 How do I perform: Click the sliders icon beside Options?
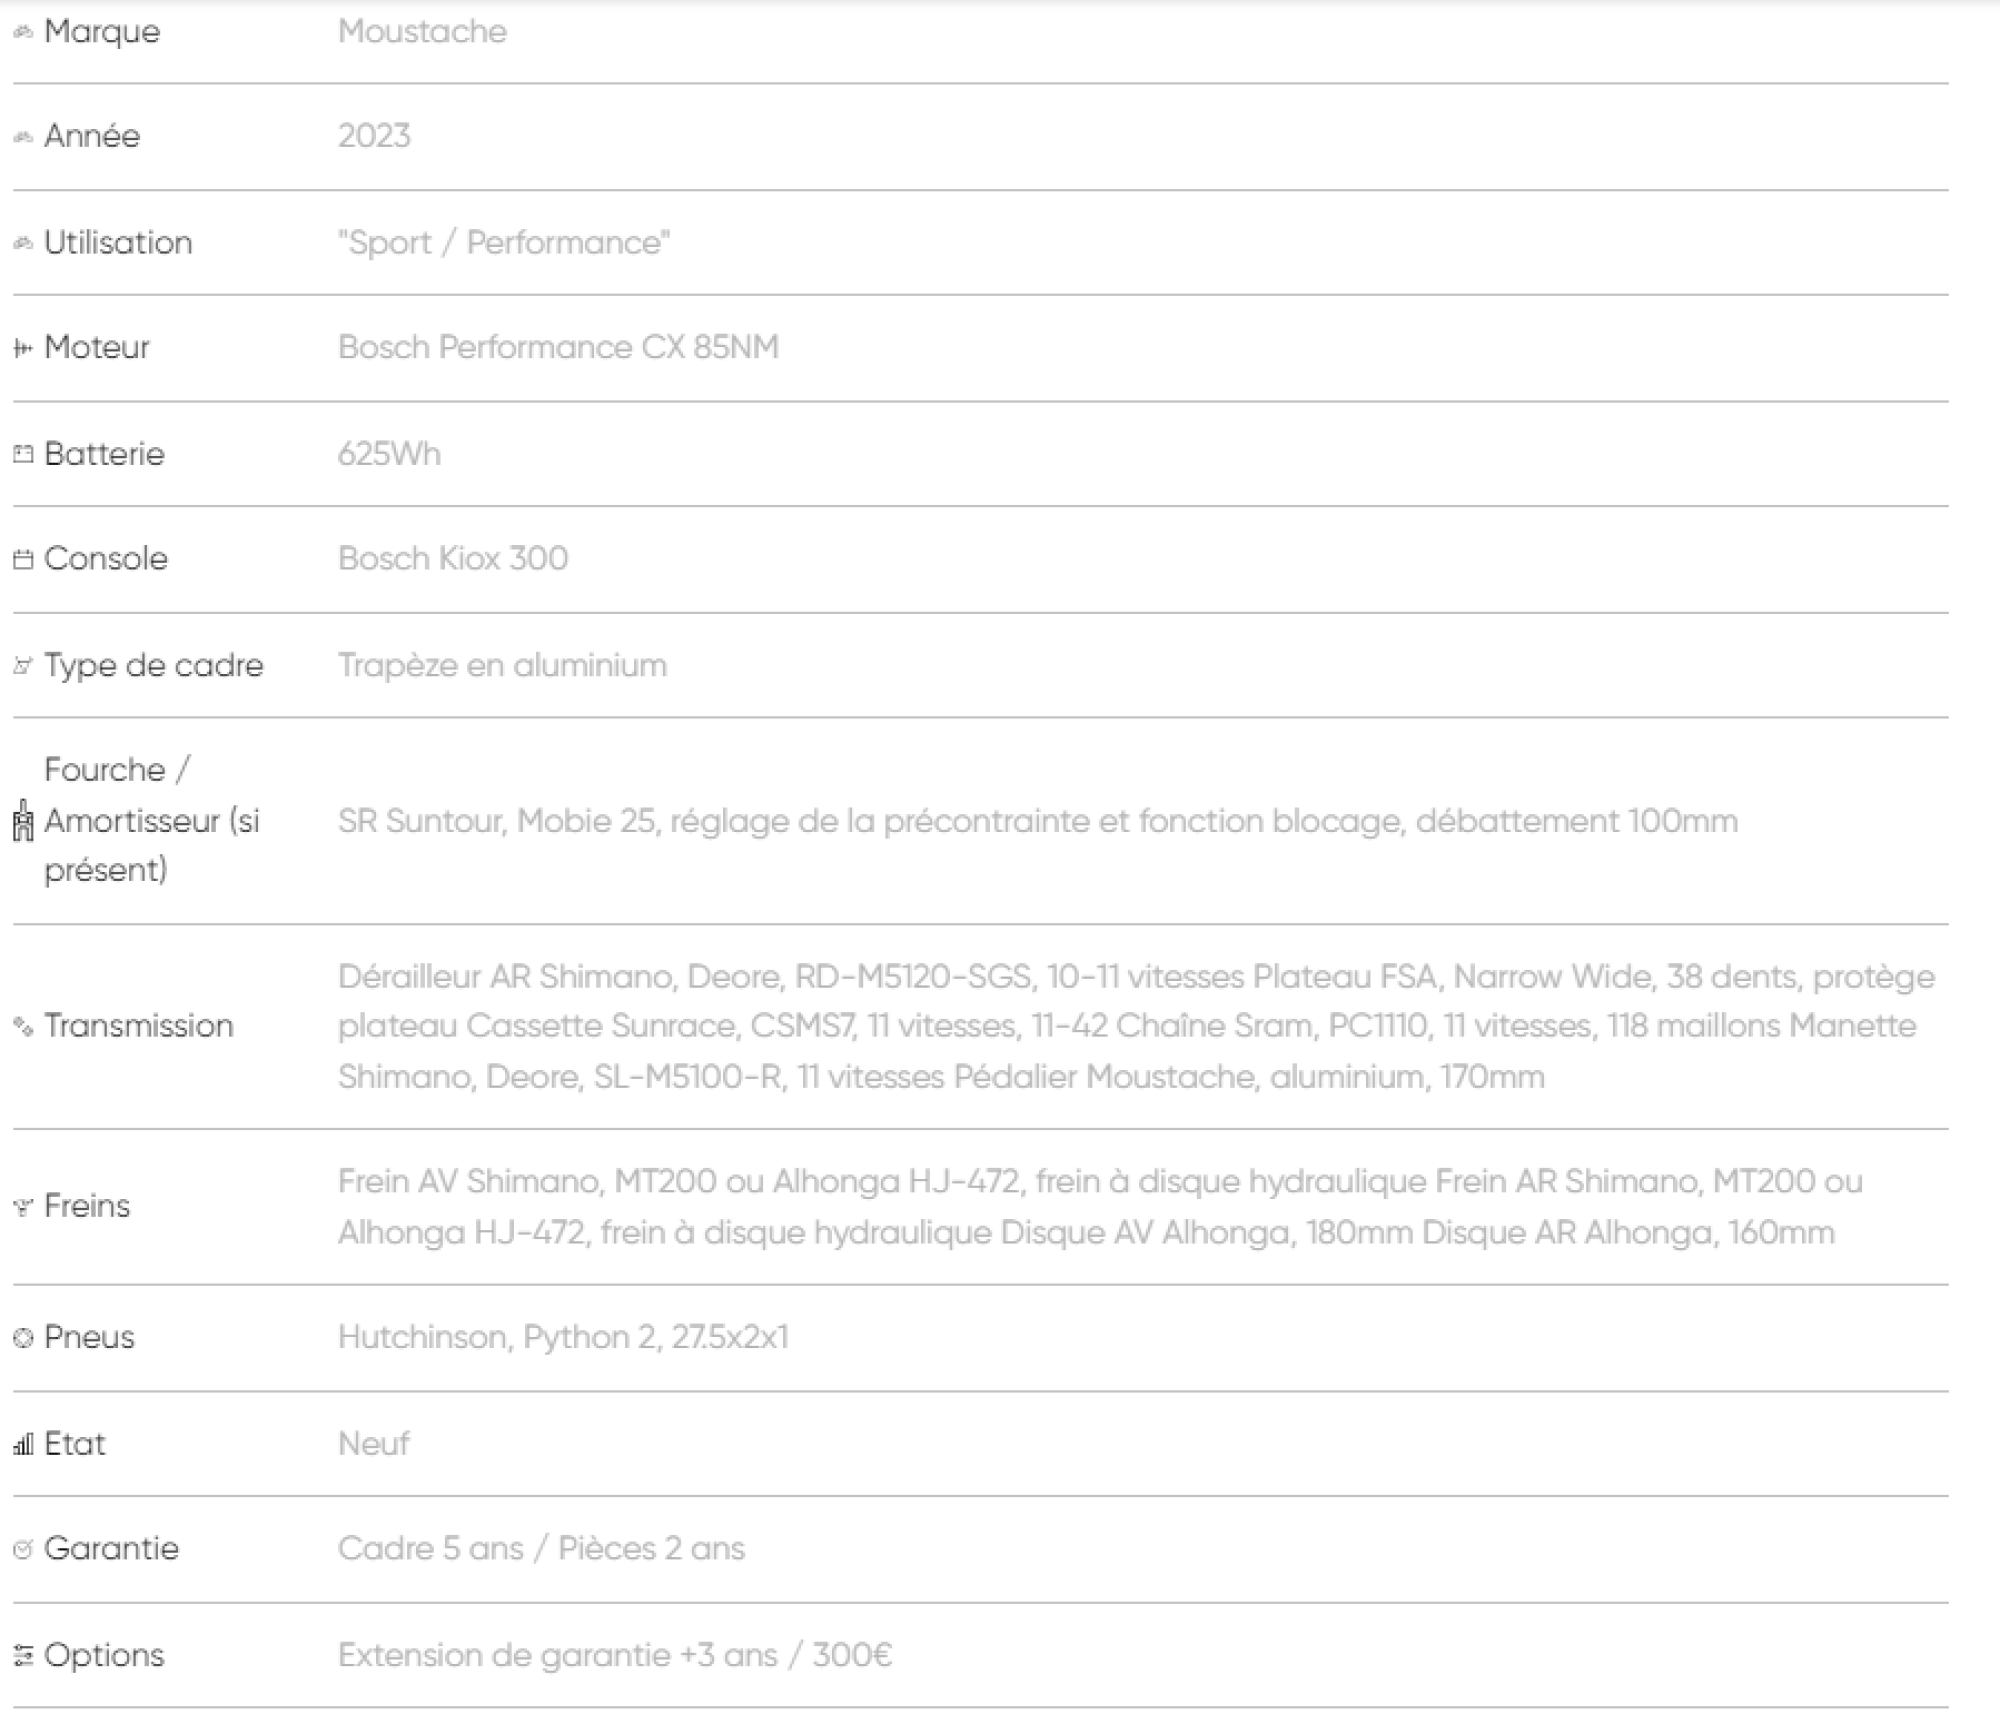click(x=23, y=1656)
